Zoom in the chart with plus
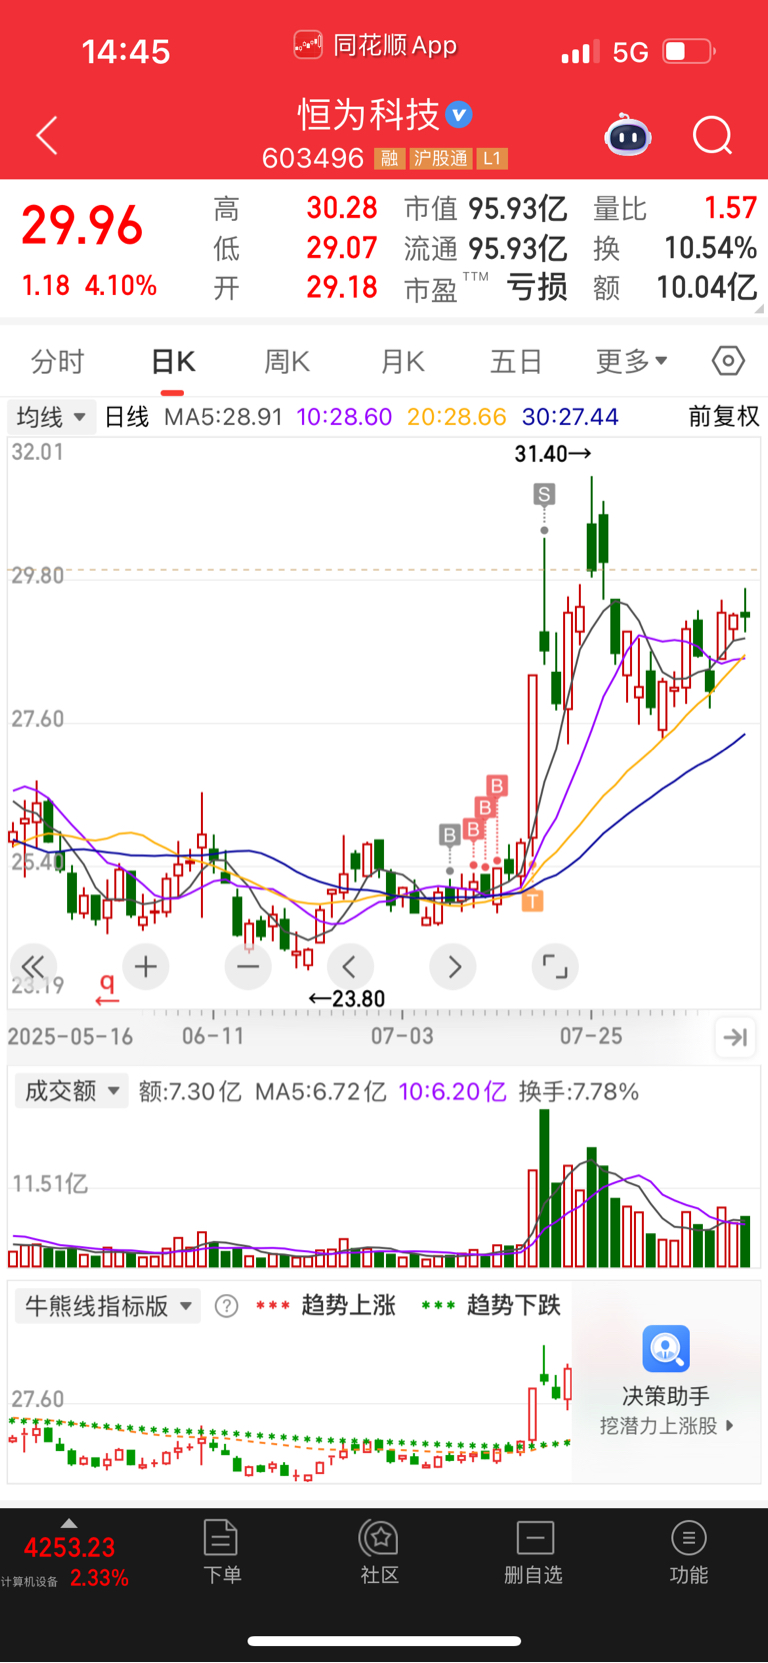This screenshot has width=768, height=1663. (146, 966)
